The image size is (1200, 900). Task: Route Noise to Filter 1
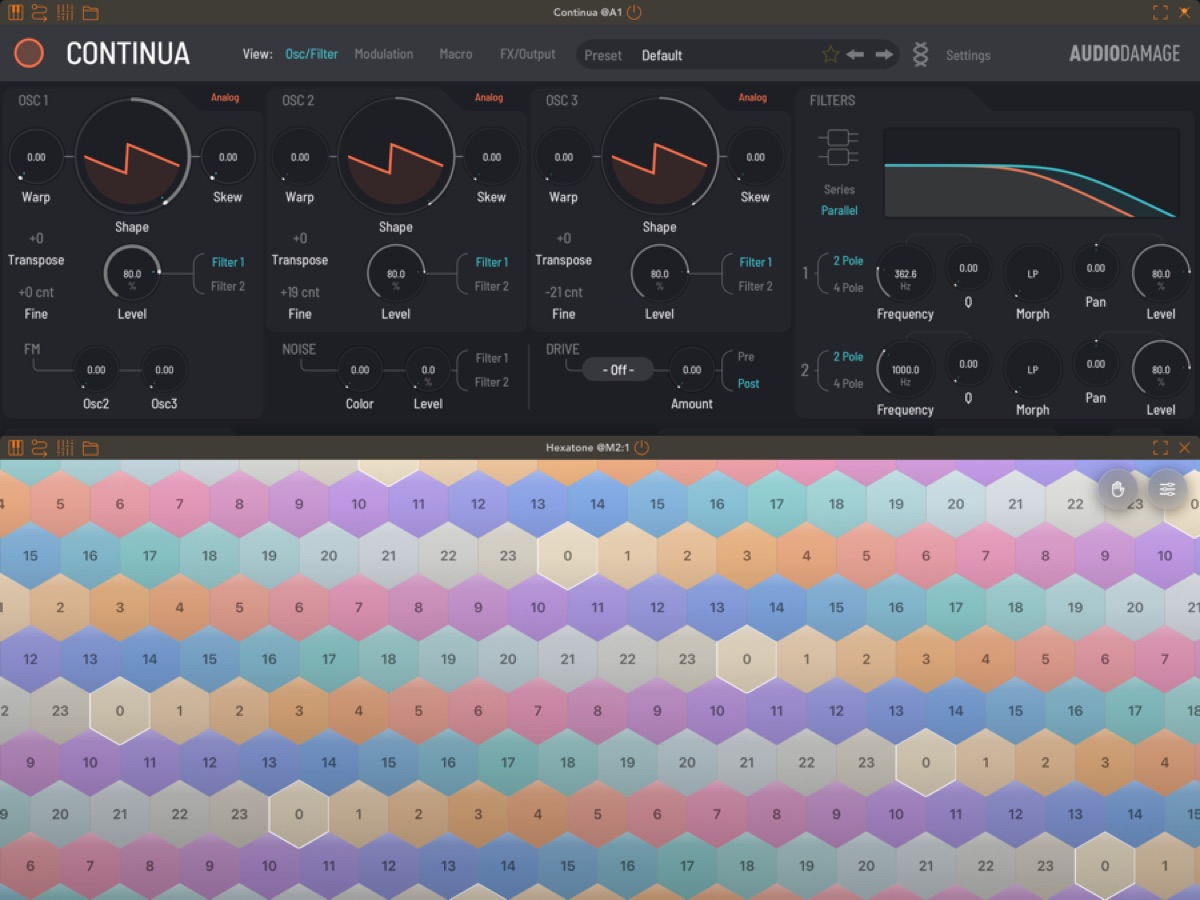(x=492, y=358)
